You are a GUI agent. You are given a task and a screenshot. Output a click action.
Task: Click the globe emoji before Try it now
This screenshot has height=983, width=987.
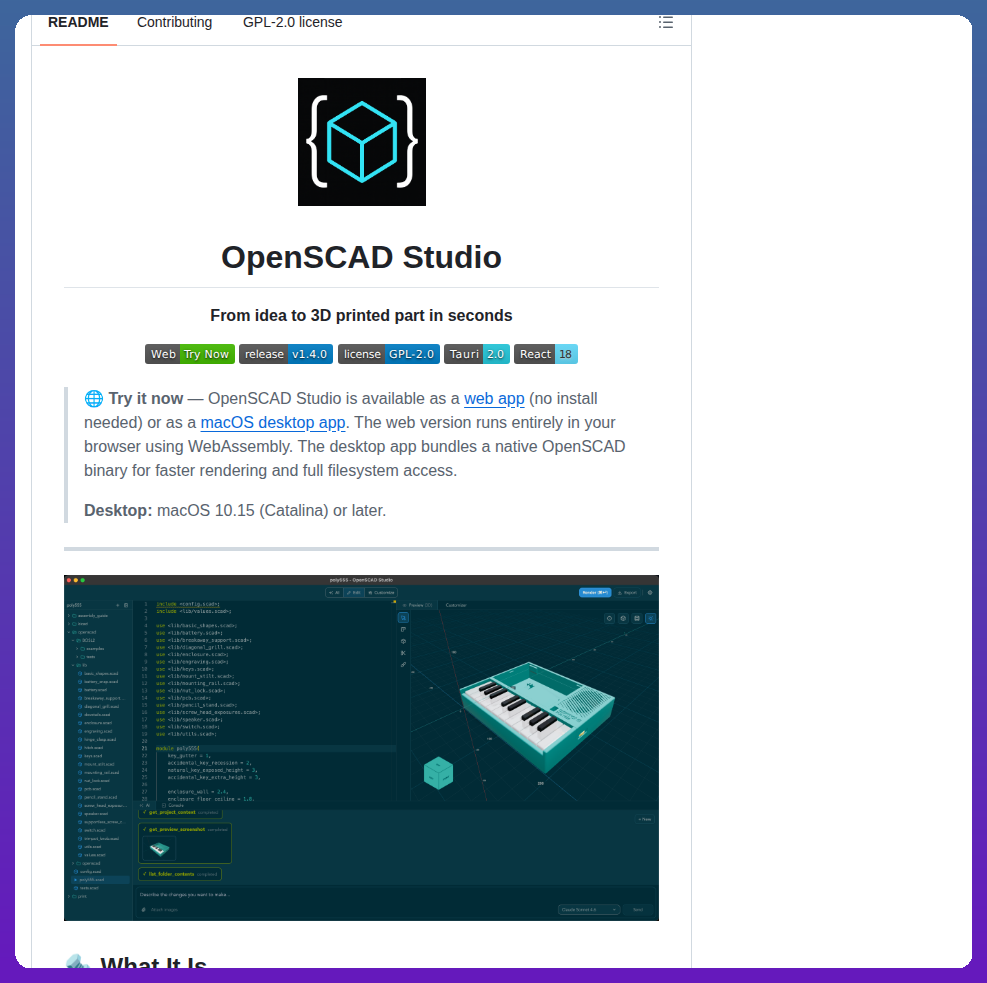(94, 399)
